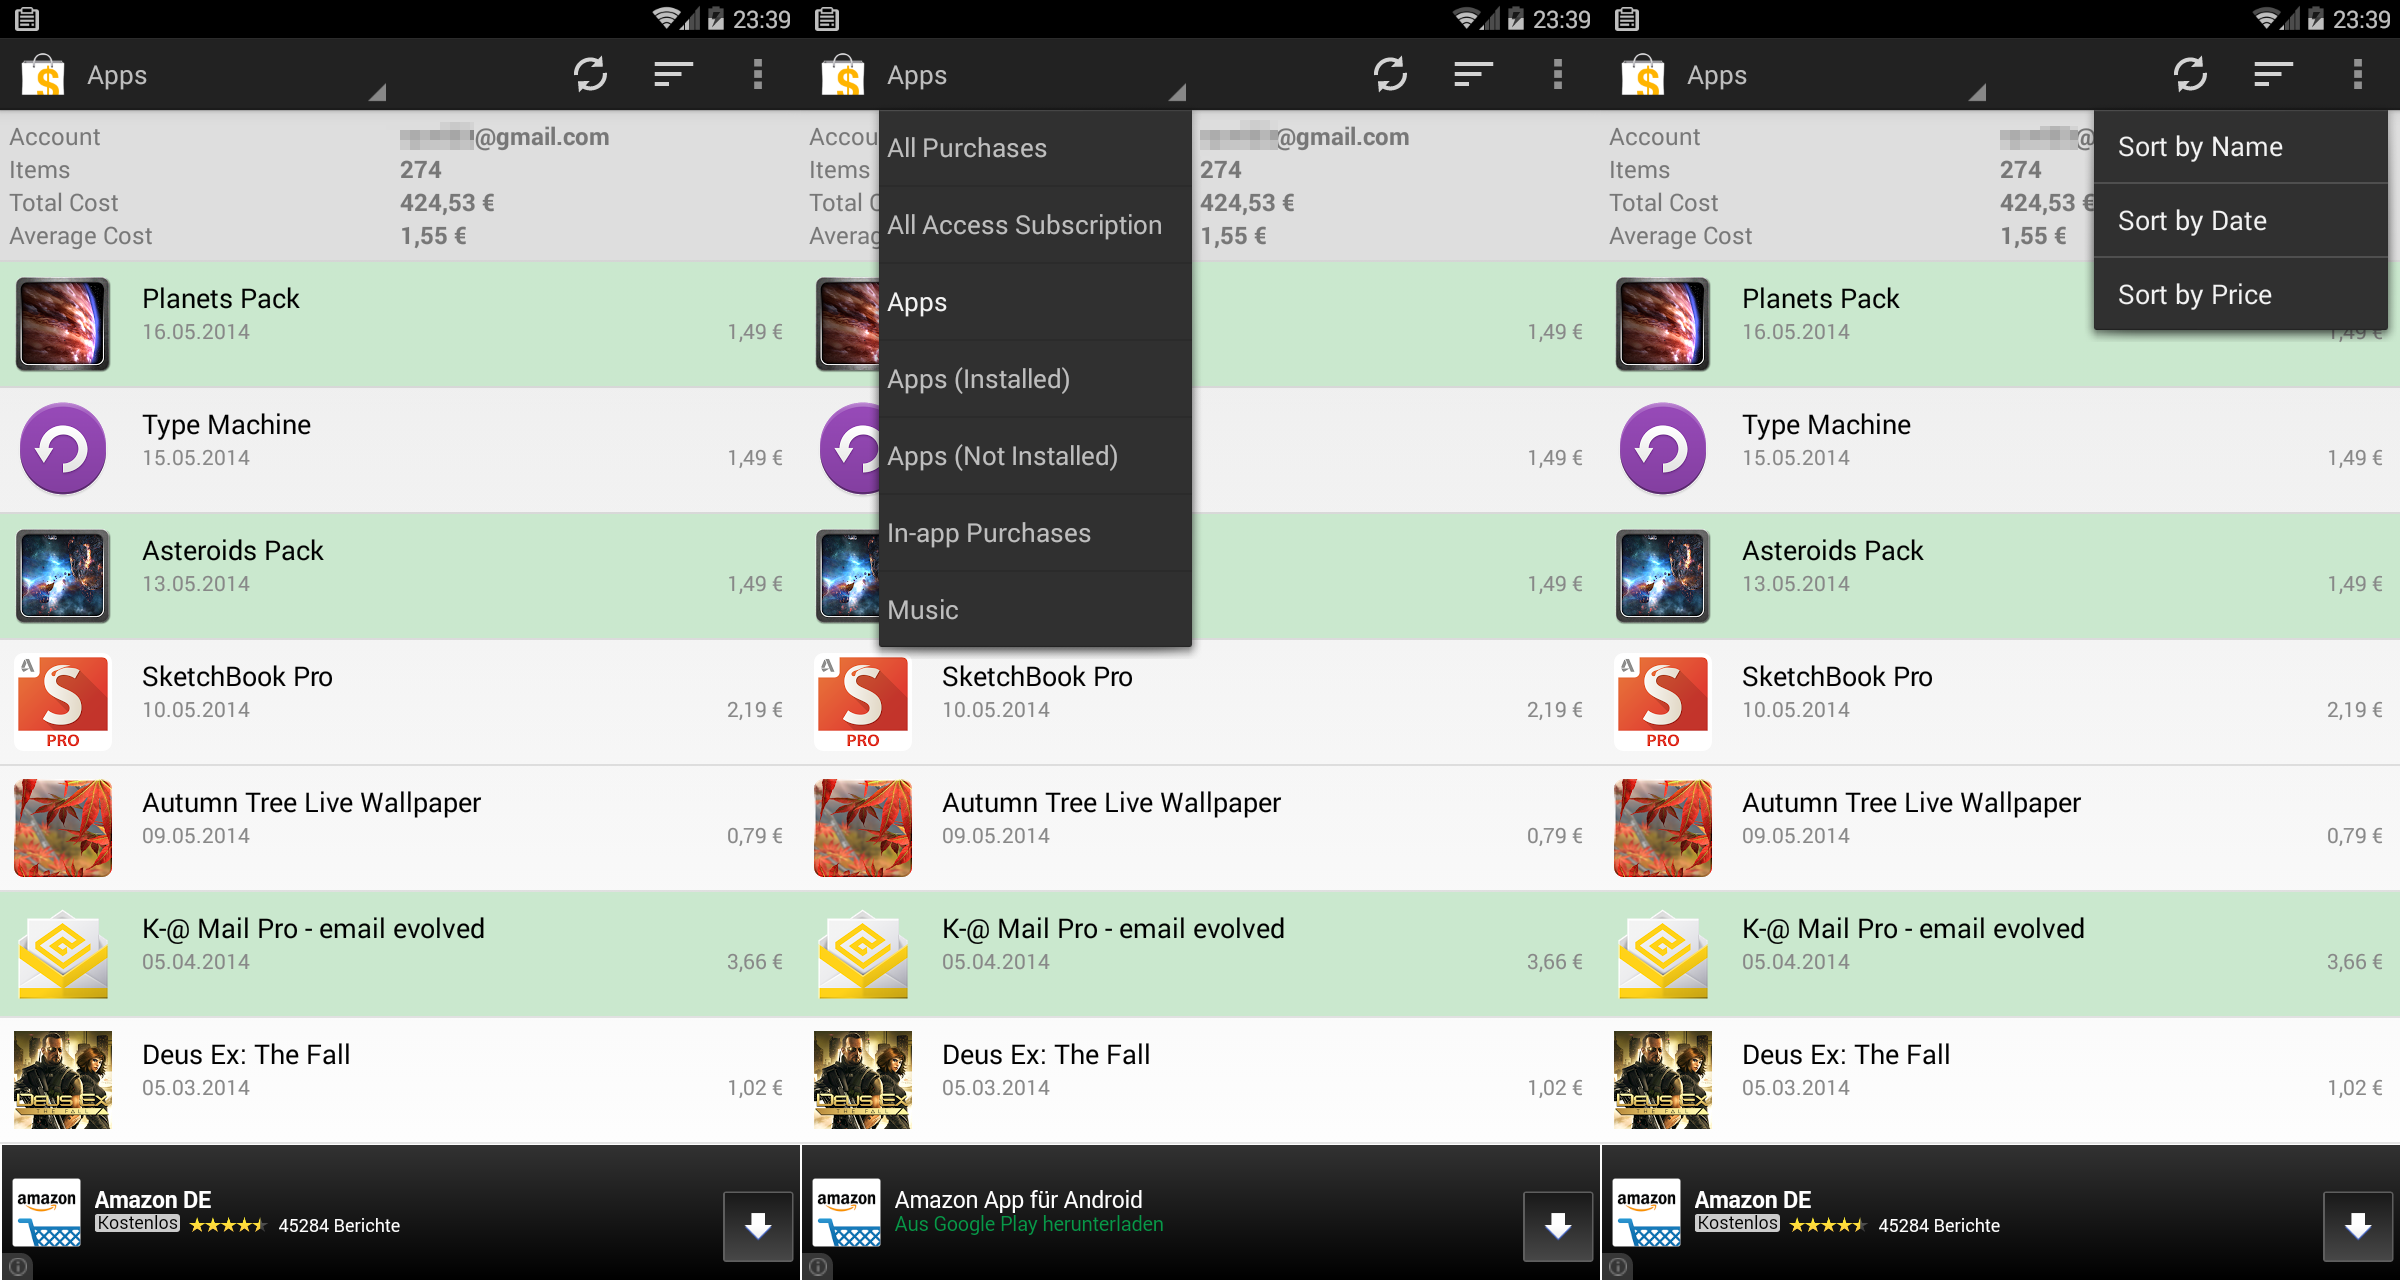Tap shopping bag app icon in right screen
Image resolution: width=2400 pixels, height=1280 pixels.
(x=1643, y=75)
